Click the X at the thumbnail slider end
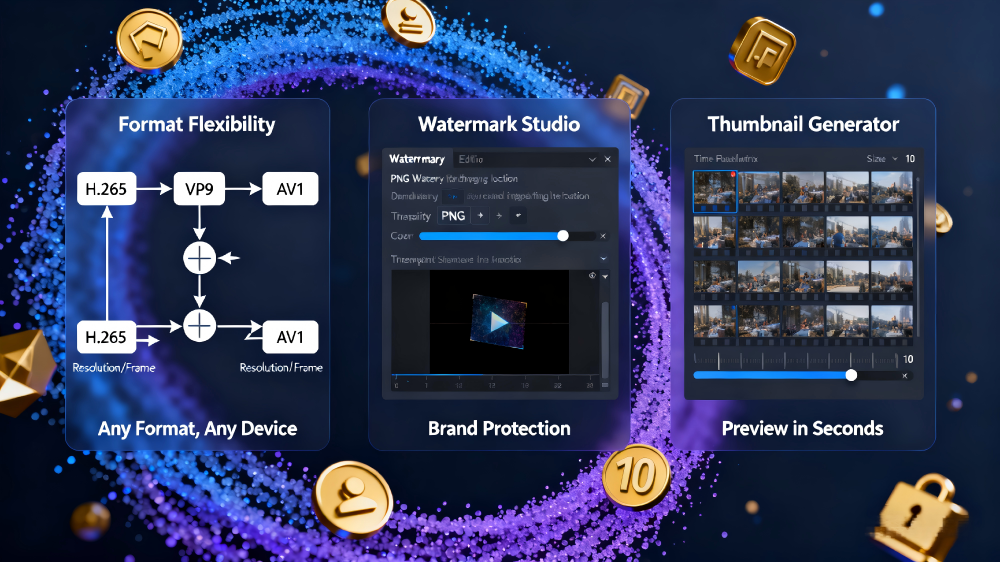Screen dimensions: 1000x562 pyautogui.click(x=906, y=375)
